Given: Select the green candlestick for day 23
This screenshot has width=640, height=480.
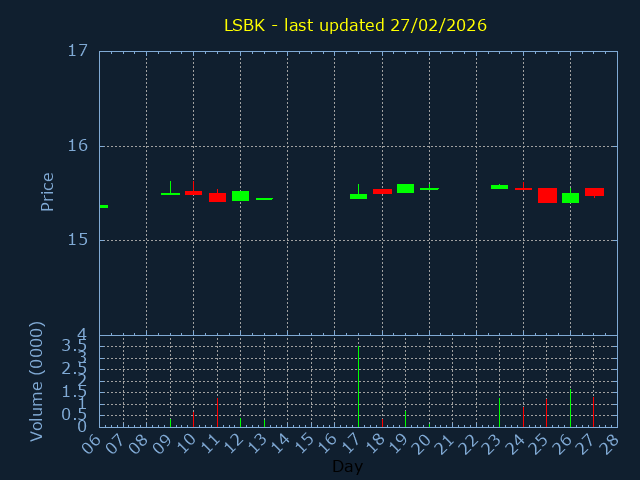Looking at the screenshot, I should 500,187.
